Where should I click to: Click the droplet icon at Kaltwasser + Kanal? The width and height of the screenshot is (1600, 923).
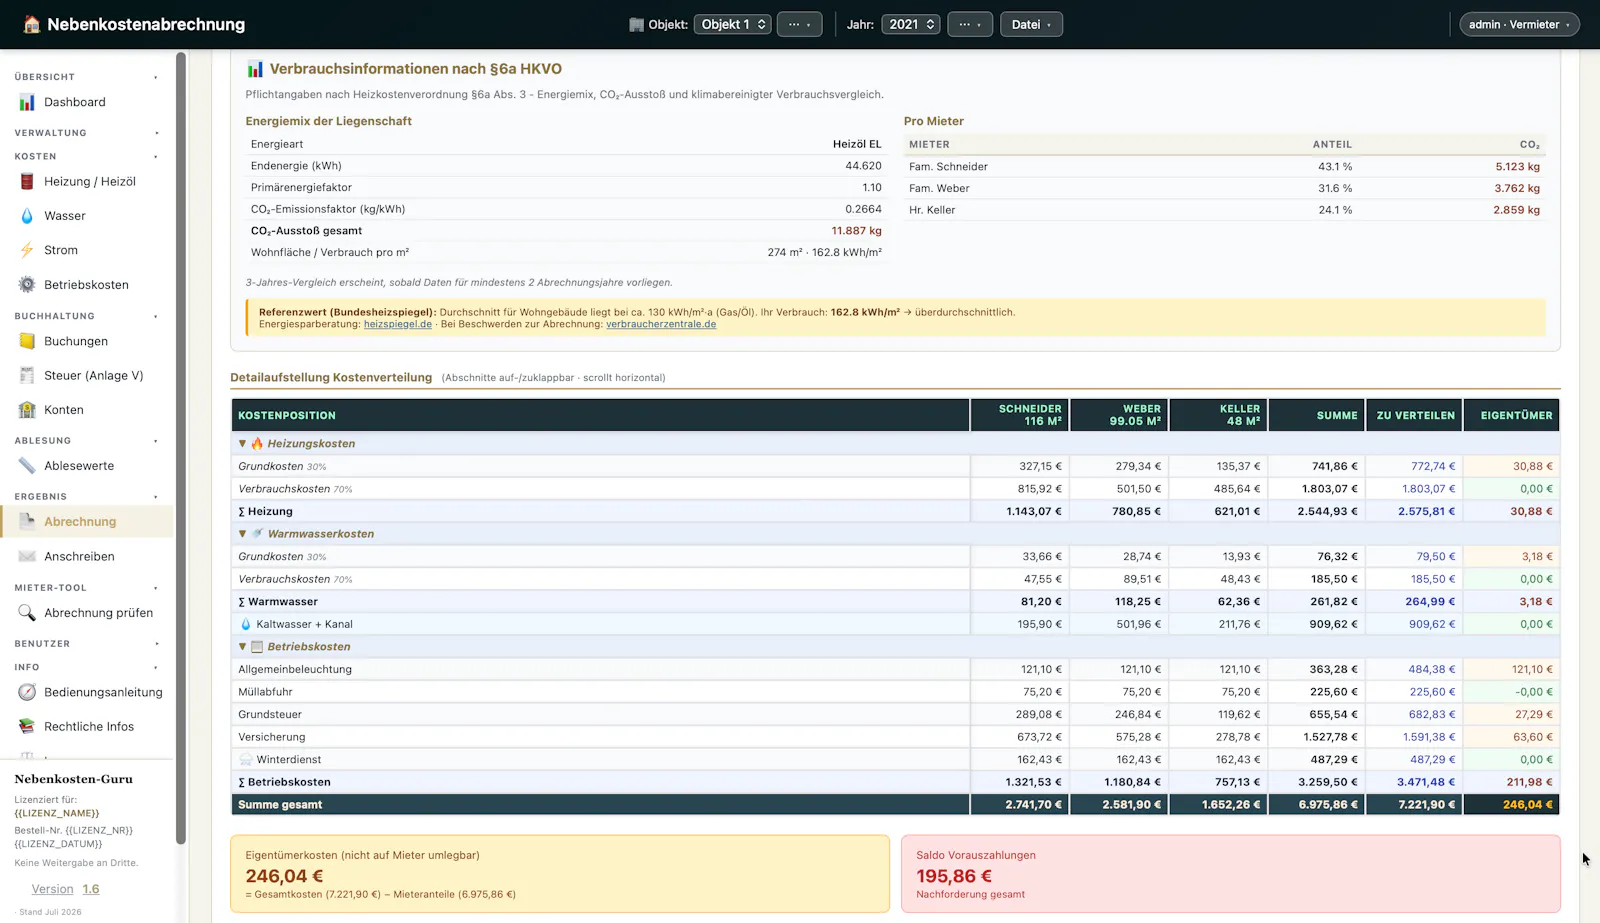[246, 624]
